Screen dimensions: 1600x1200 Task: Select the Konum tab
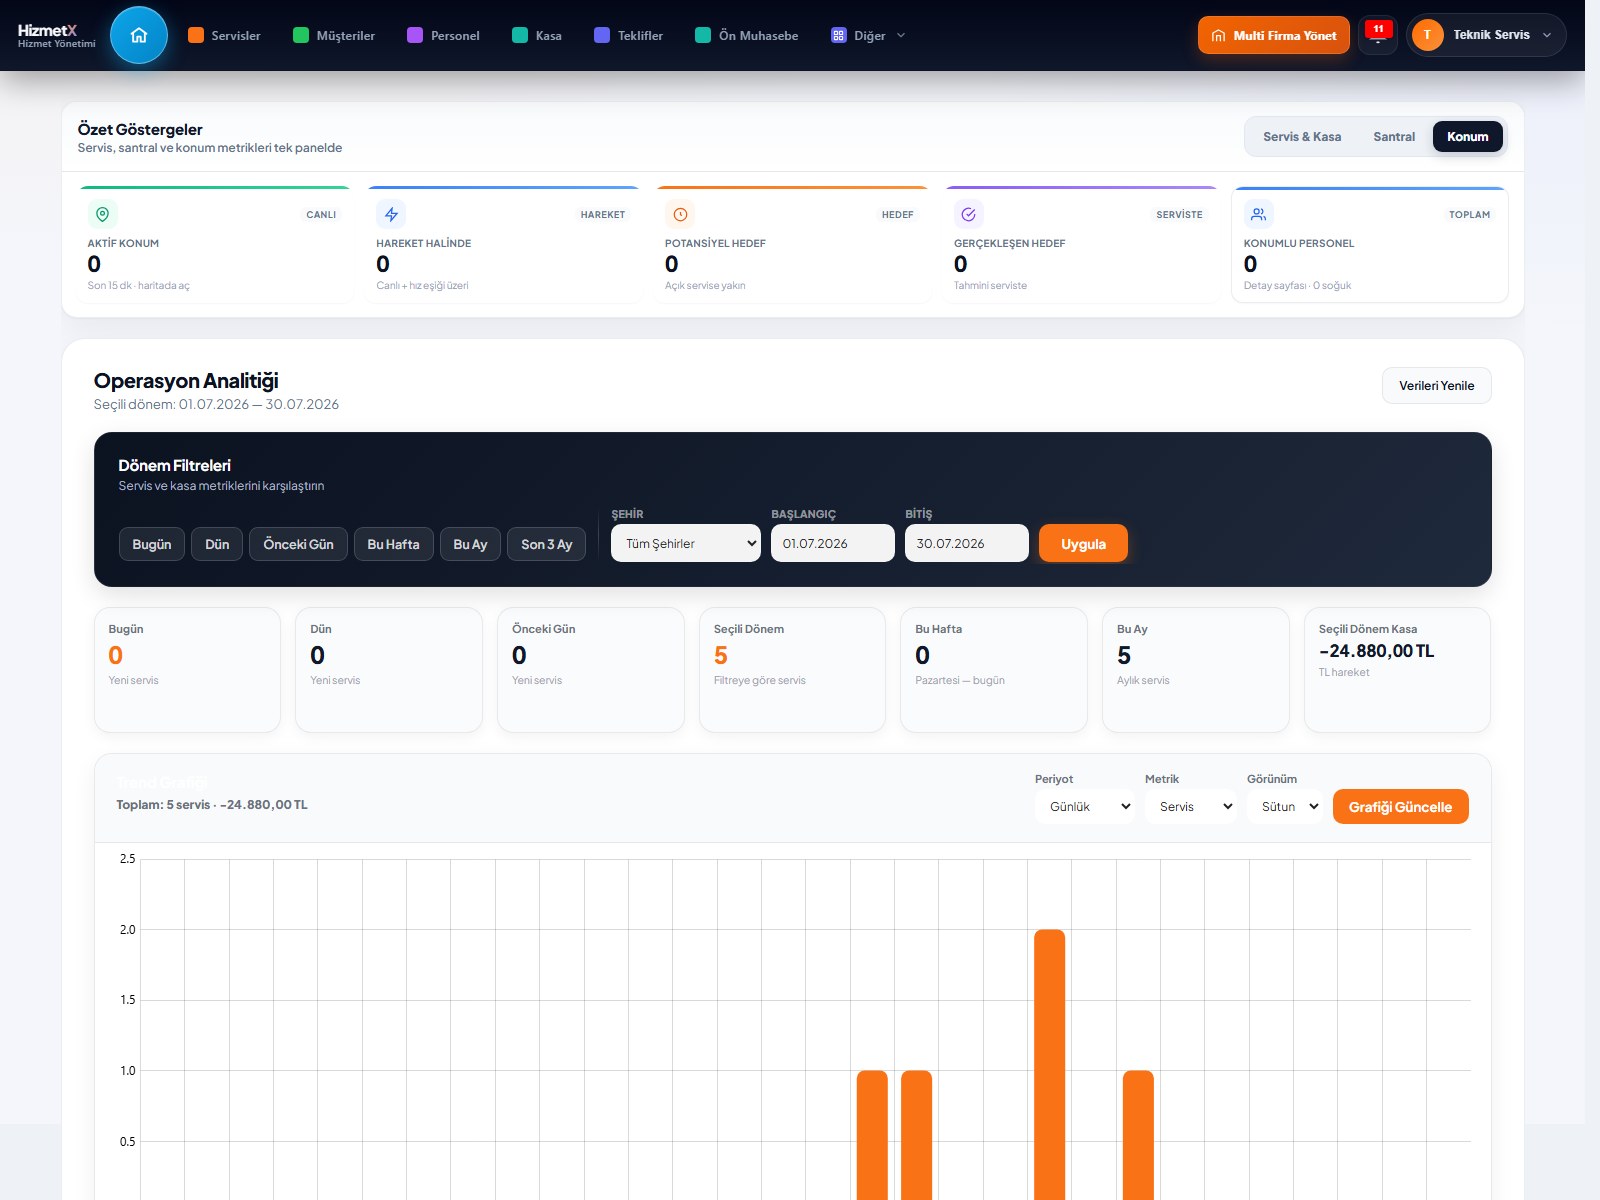tap(1467, 137)
